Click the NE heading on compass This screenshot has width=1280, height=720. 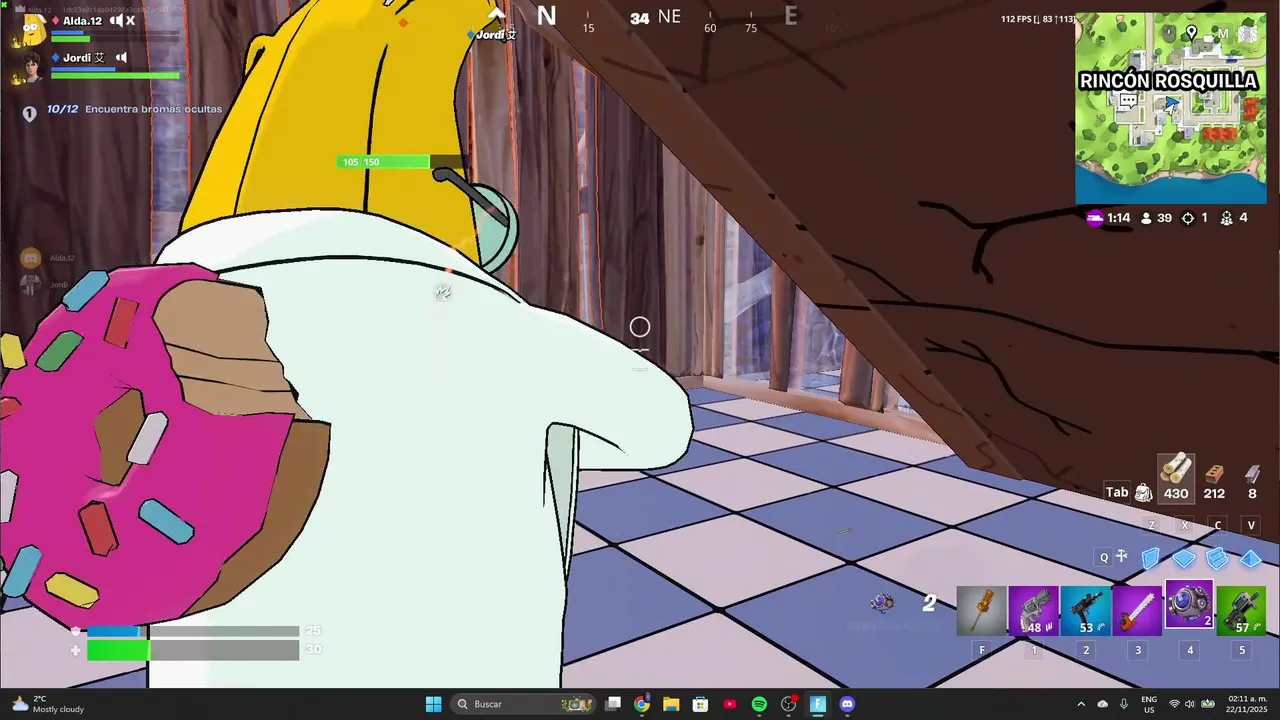point(669,17)
